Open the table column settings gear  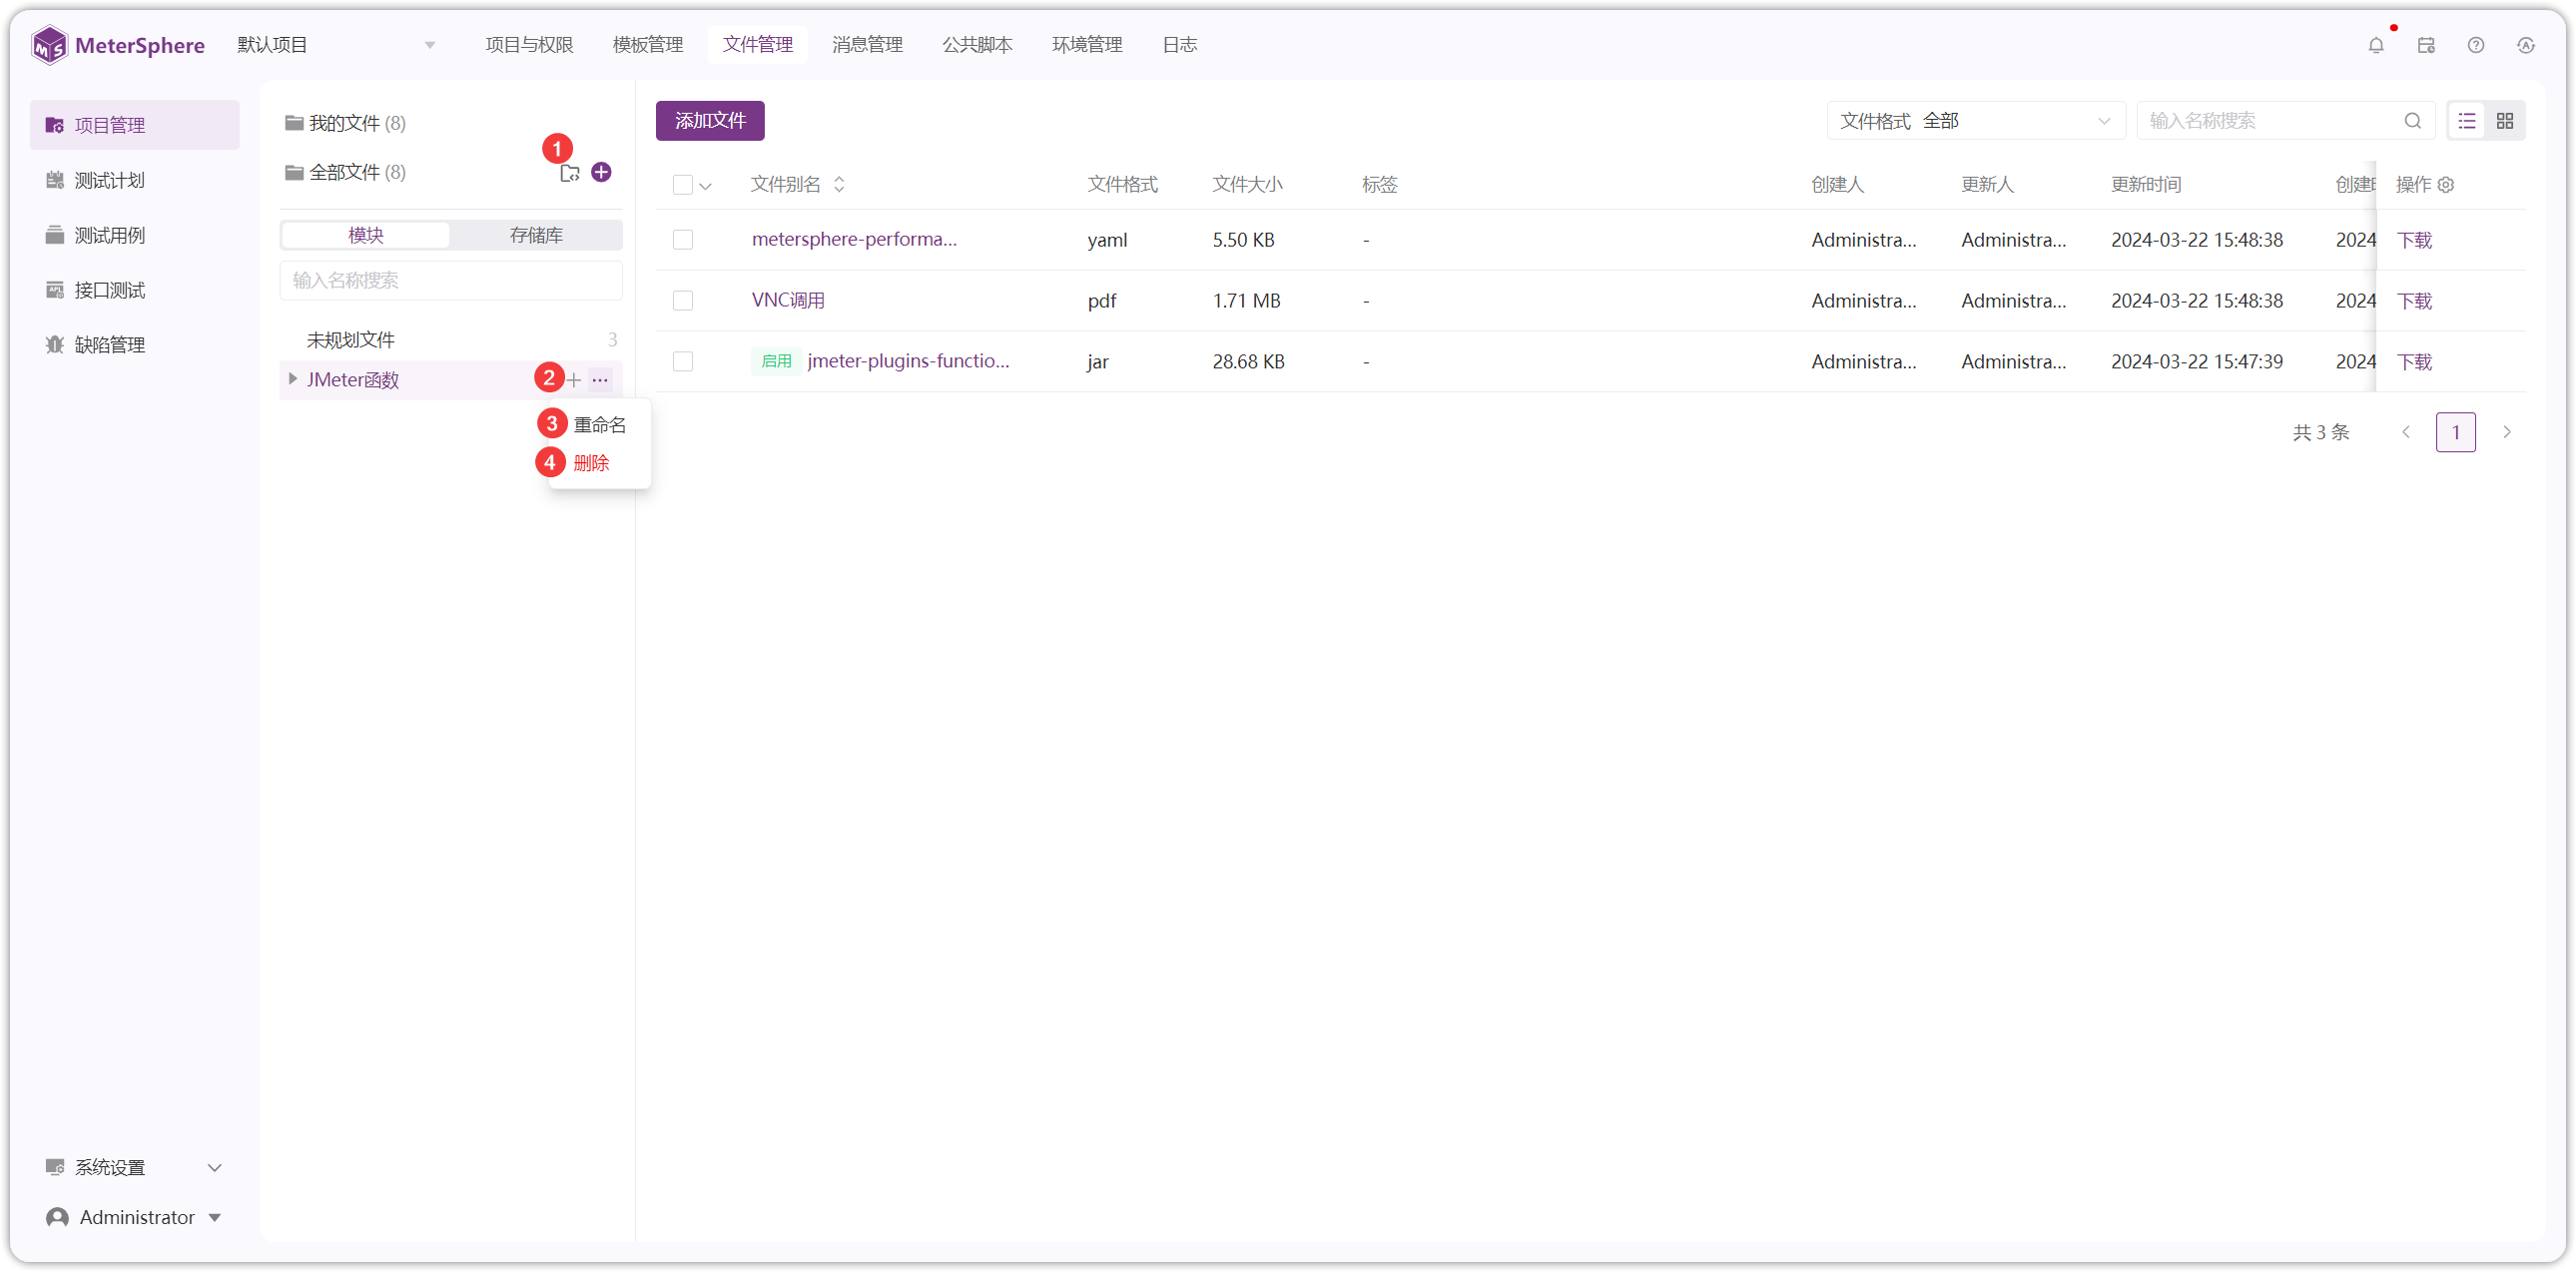point(2446,185)
